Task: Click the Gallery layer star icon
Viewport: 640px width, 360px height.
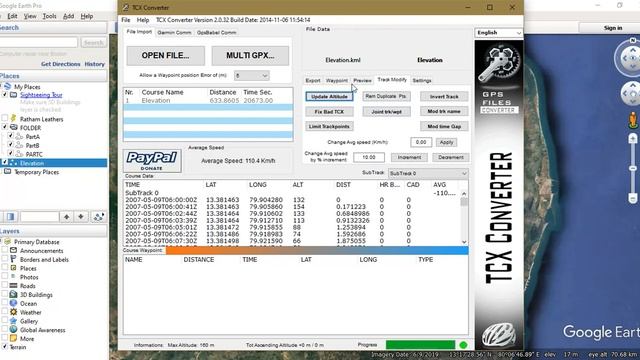Action: tap(13, 321)
